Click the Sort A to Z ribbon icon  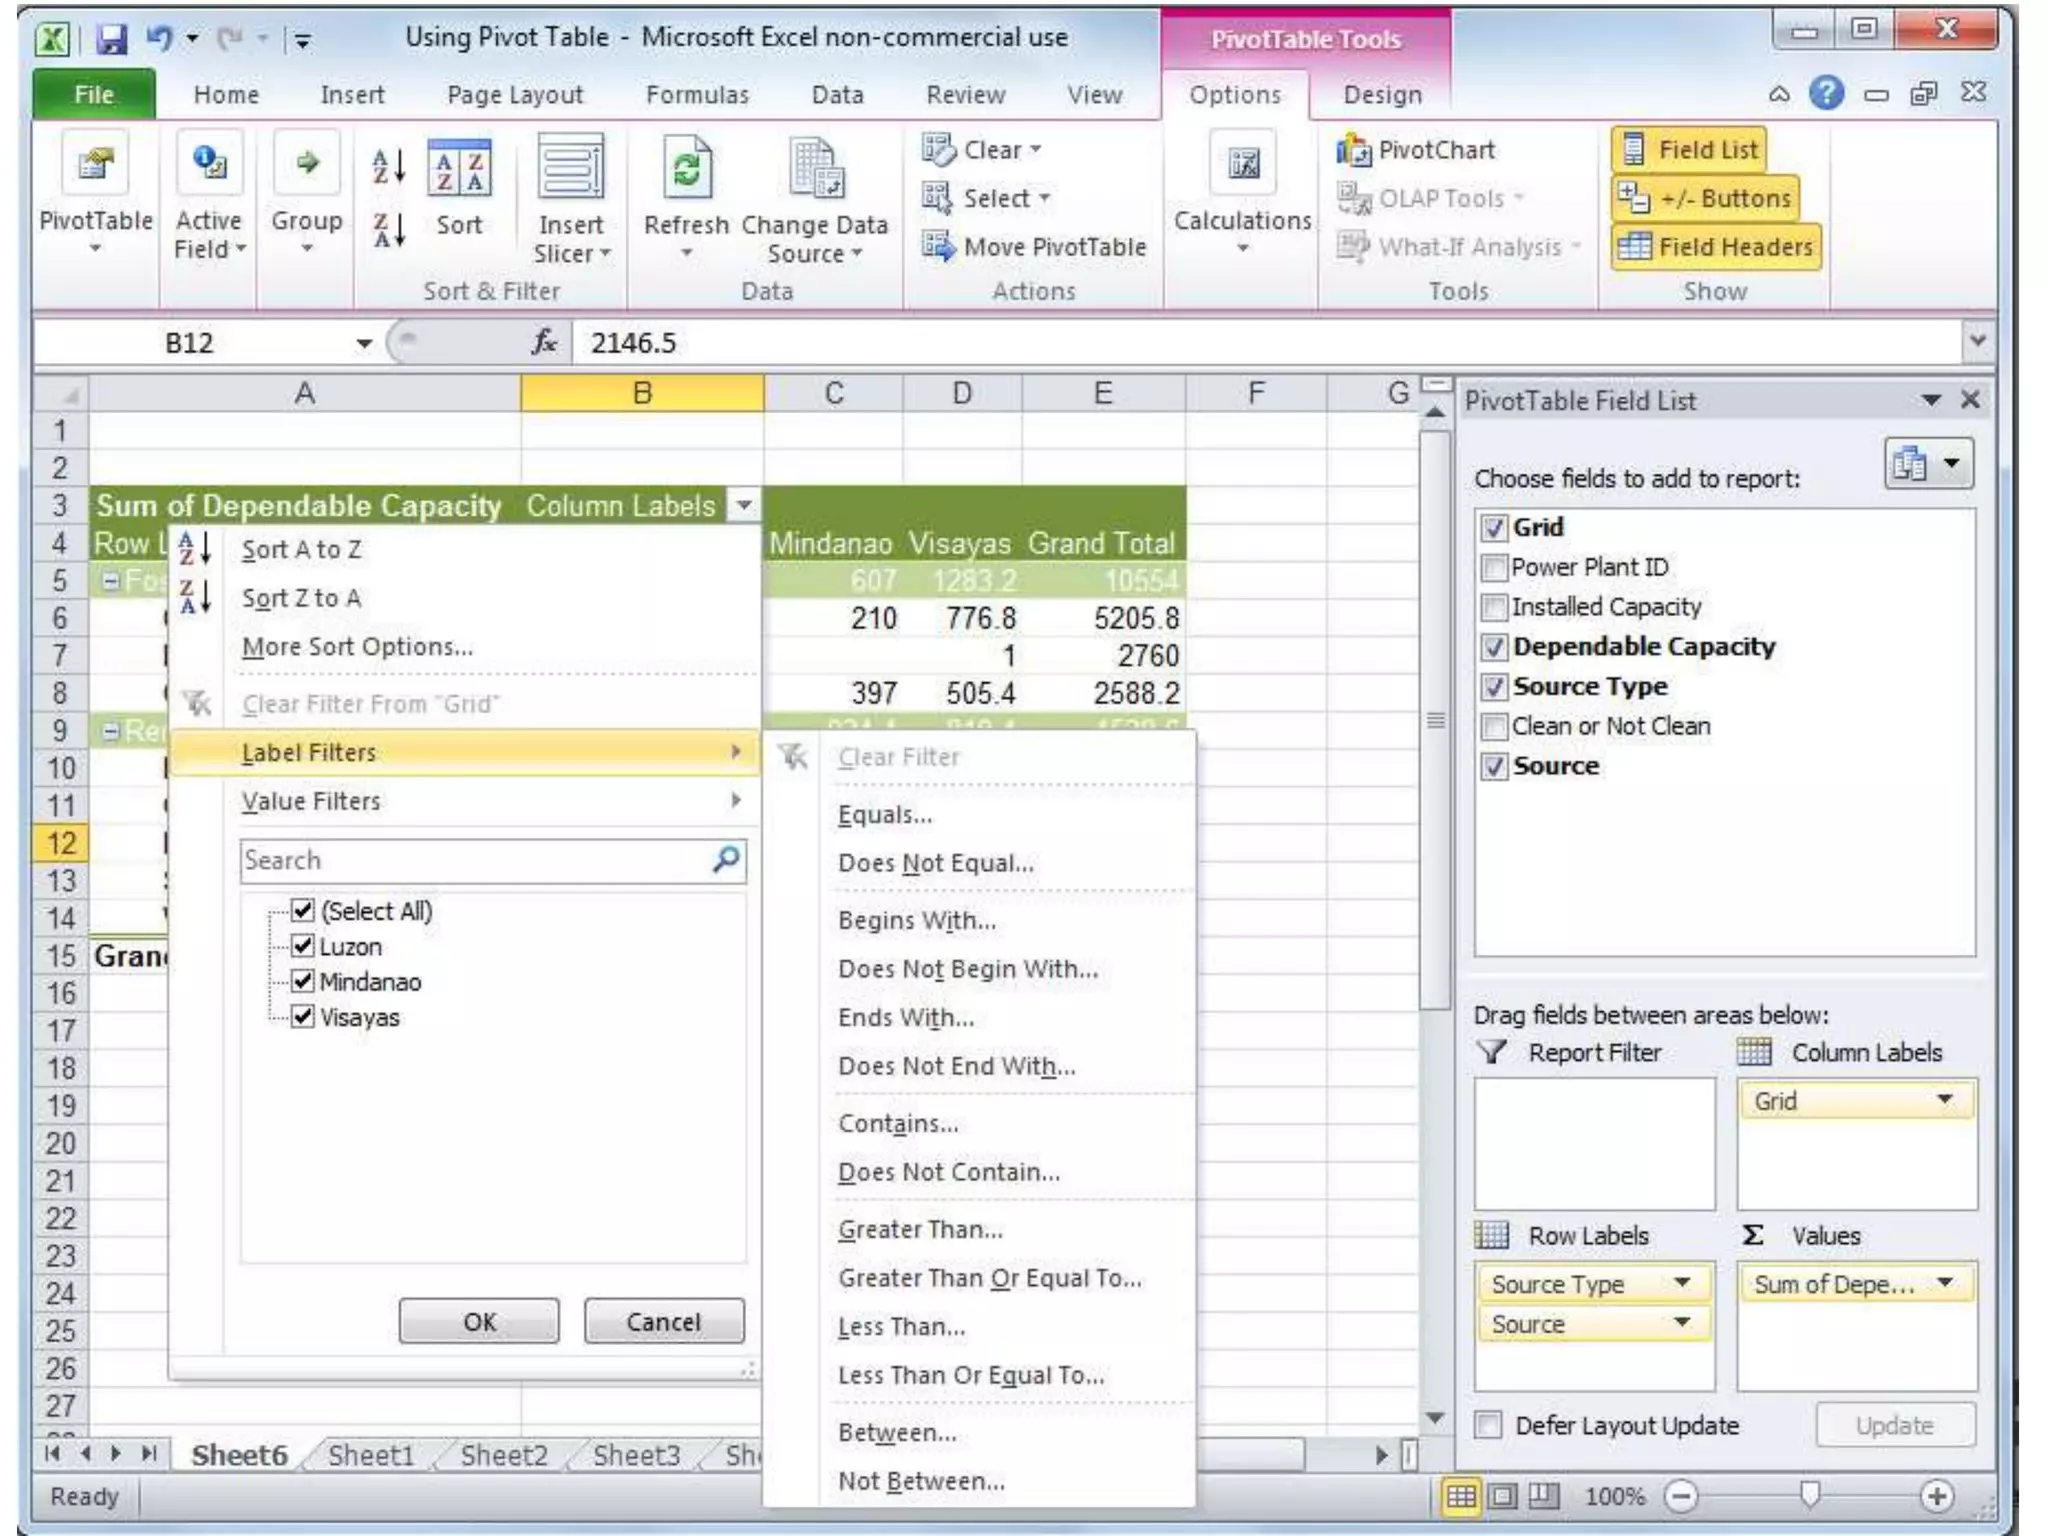(x=388, y=166)
